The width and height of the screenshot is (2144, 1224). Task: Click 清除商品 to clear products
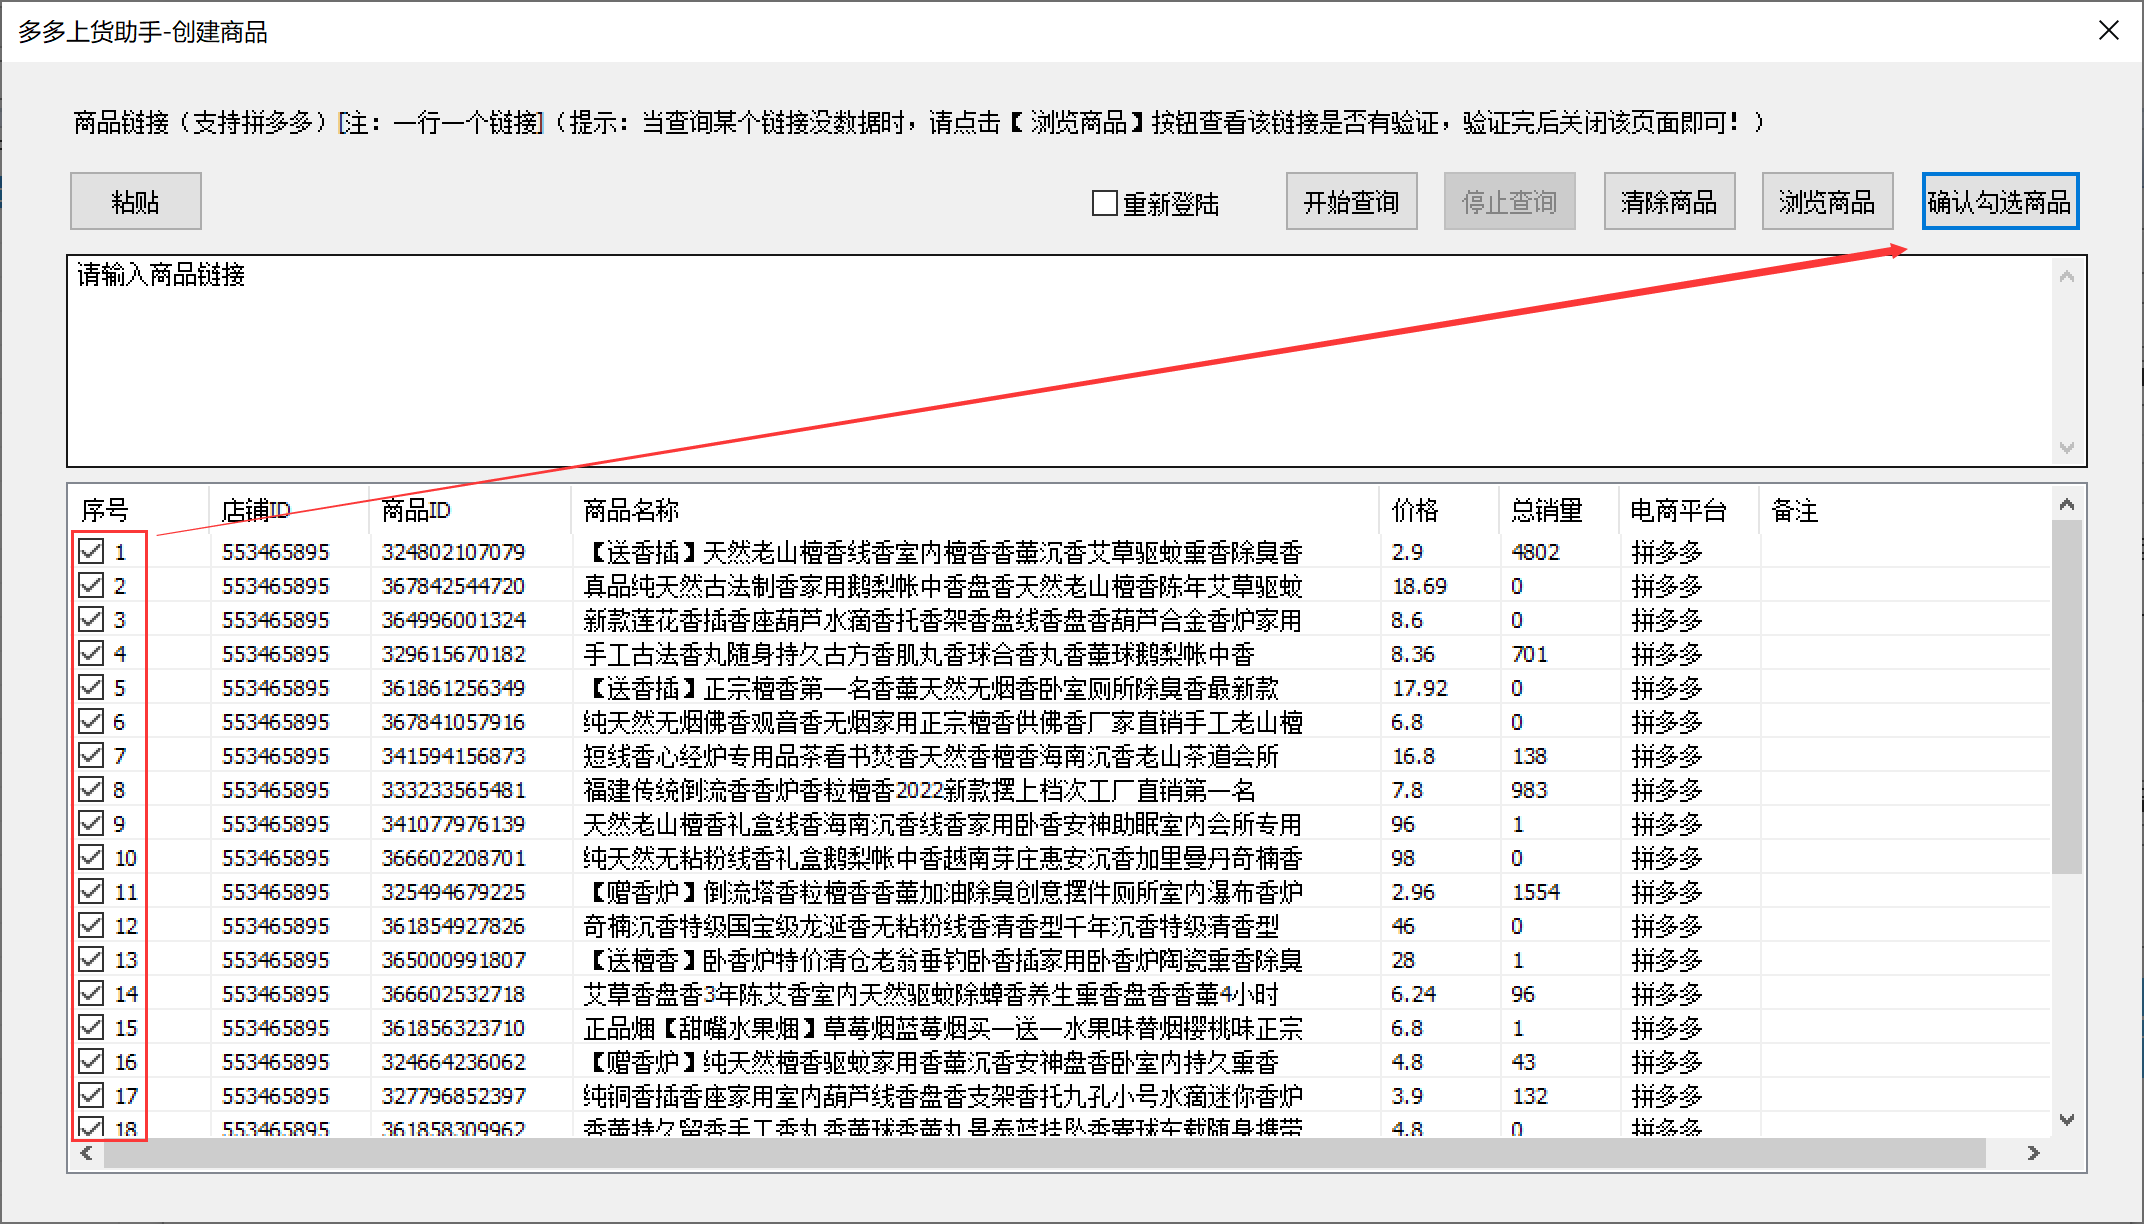1668,202
